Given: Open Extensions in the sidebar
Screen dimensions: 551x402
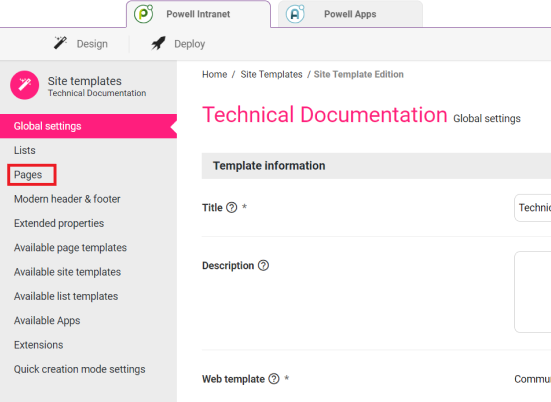Looking at the screenshot, I should (39, 345).
